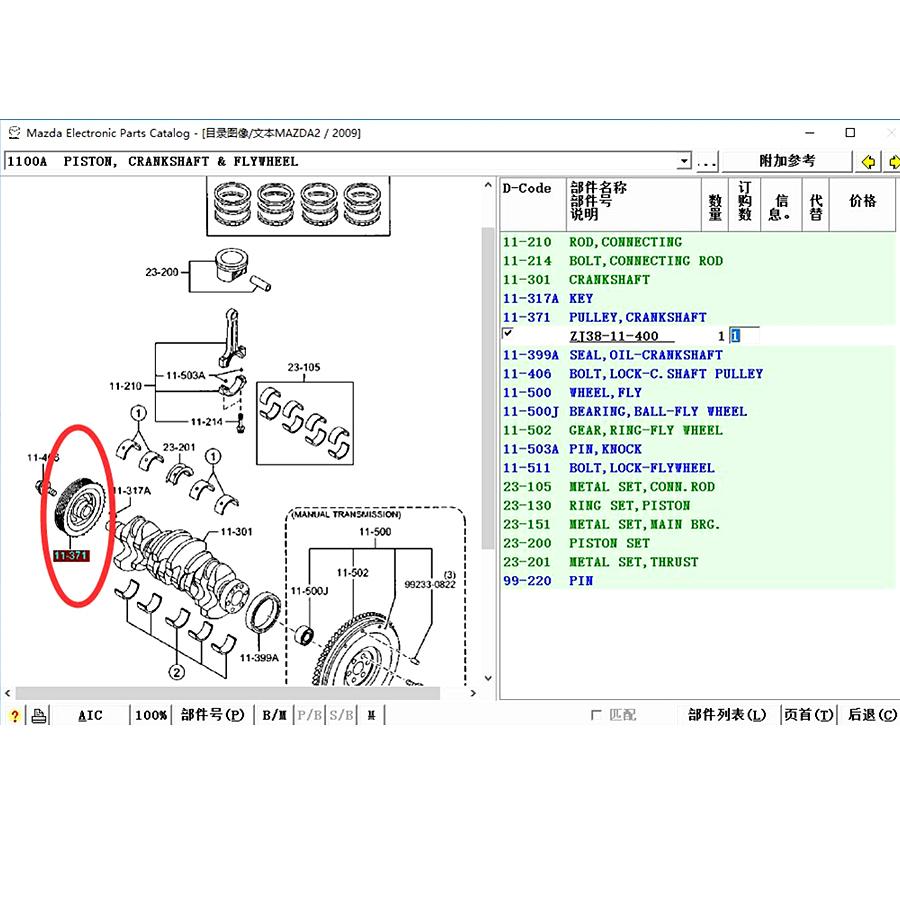The width and height of the screenshot is (900, 900).
Task: Edit the order quantity field
Action: coord(744,336)
